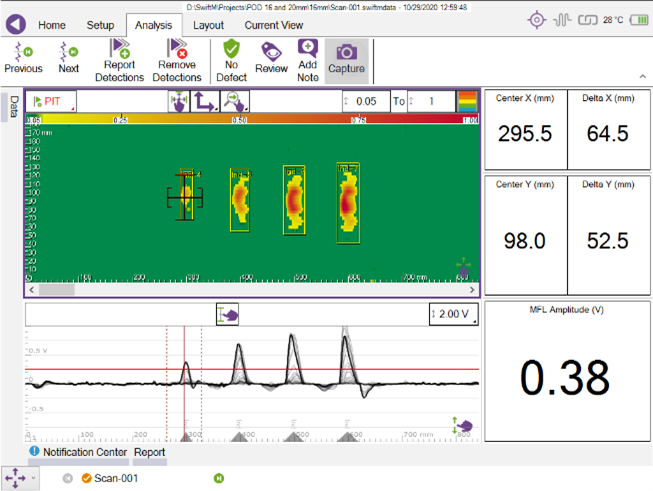Image resolution: width=653 pixels, height=491 pixels.
Task: Switch to the Layout tab
Action: [208, 25]
